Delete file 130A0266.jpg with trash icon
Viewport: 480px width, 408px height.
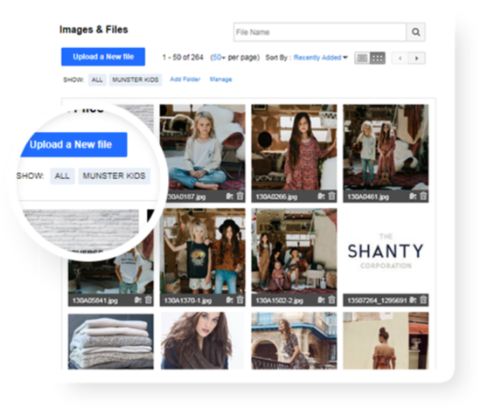point(332,196)
